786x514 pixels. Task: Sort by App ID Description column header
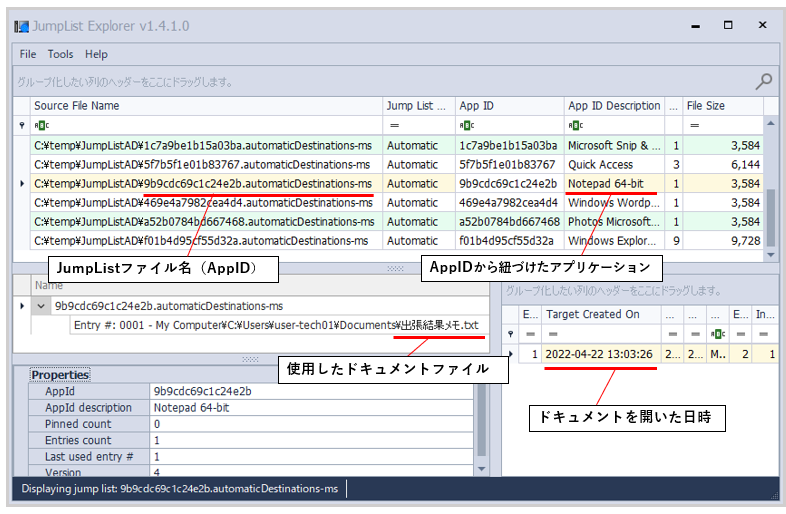[614, 106]
